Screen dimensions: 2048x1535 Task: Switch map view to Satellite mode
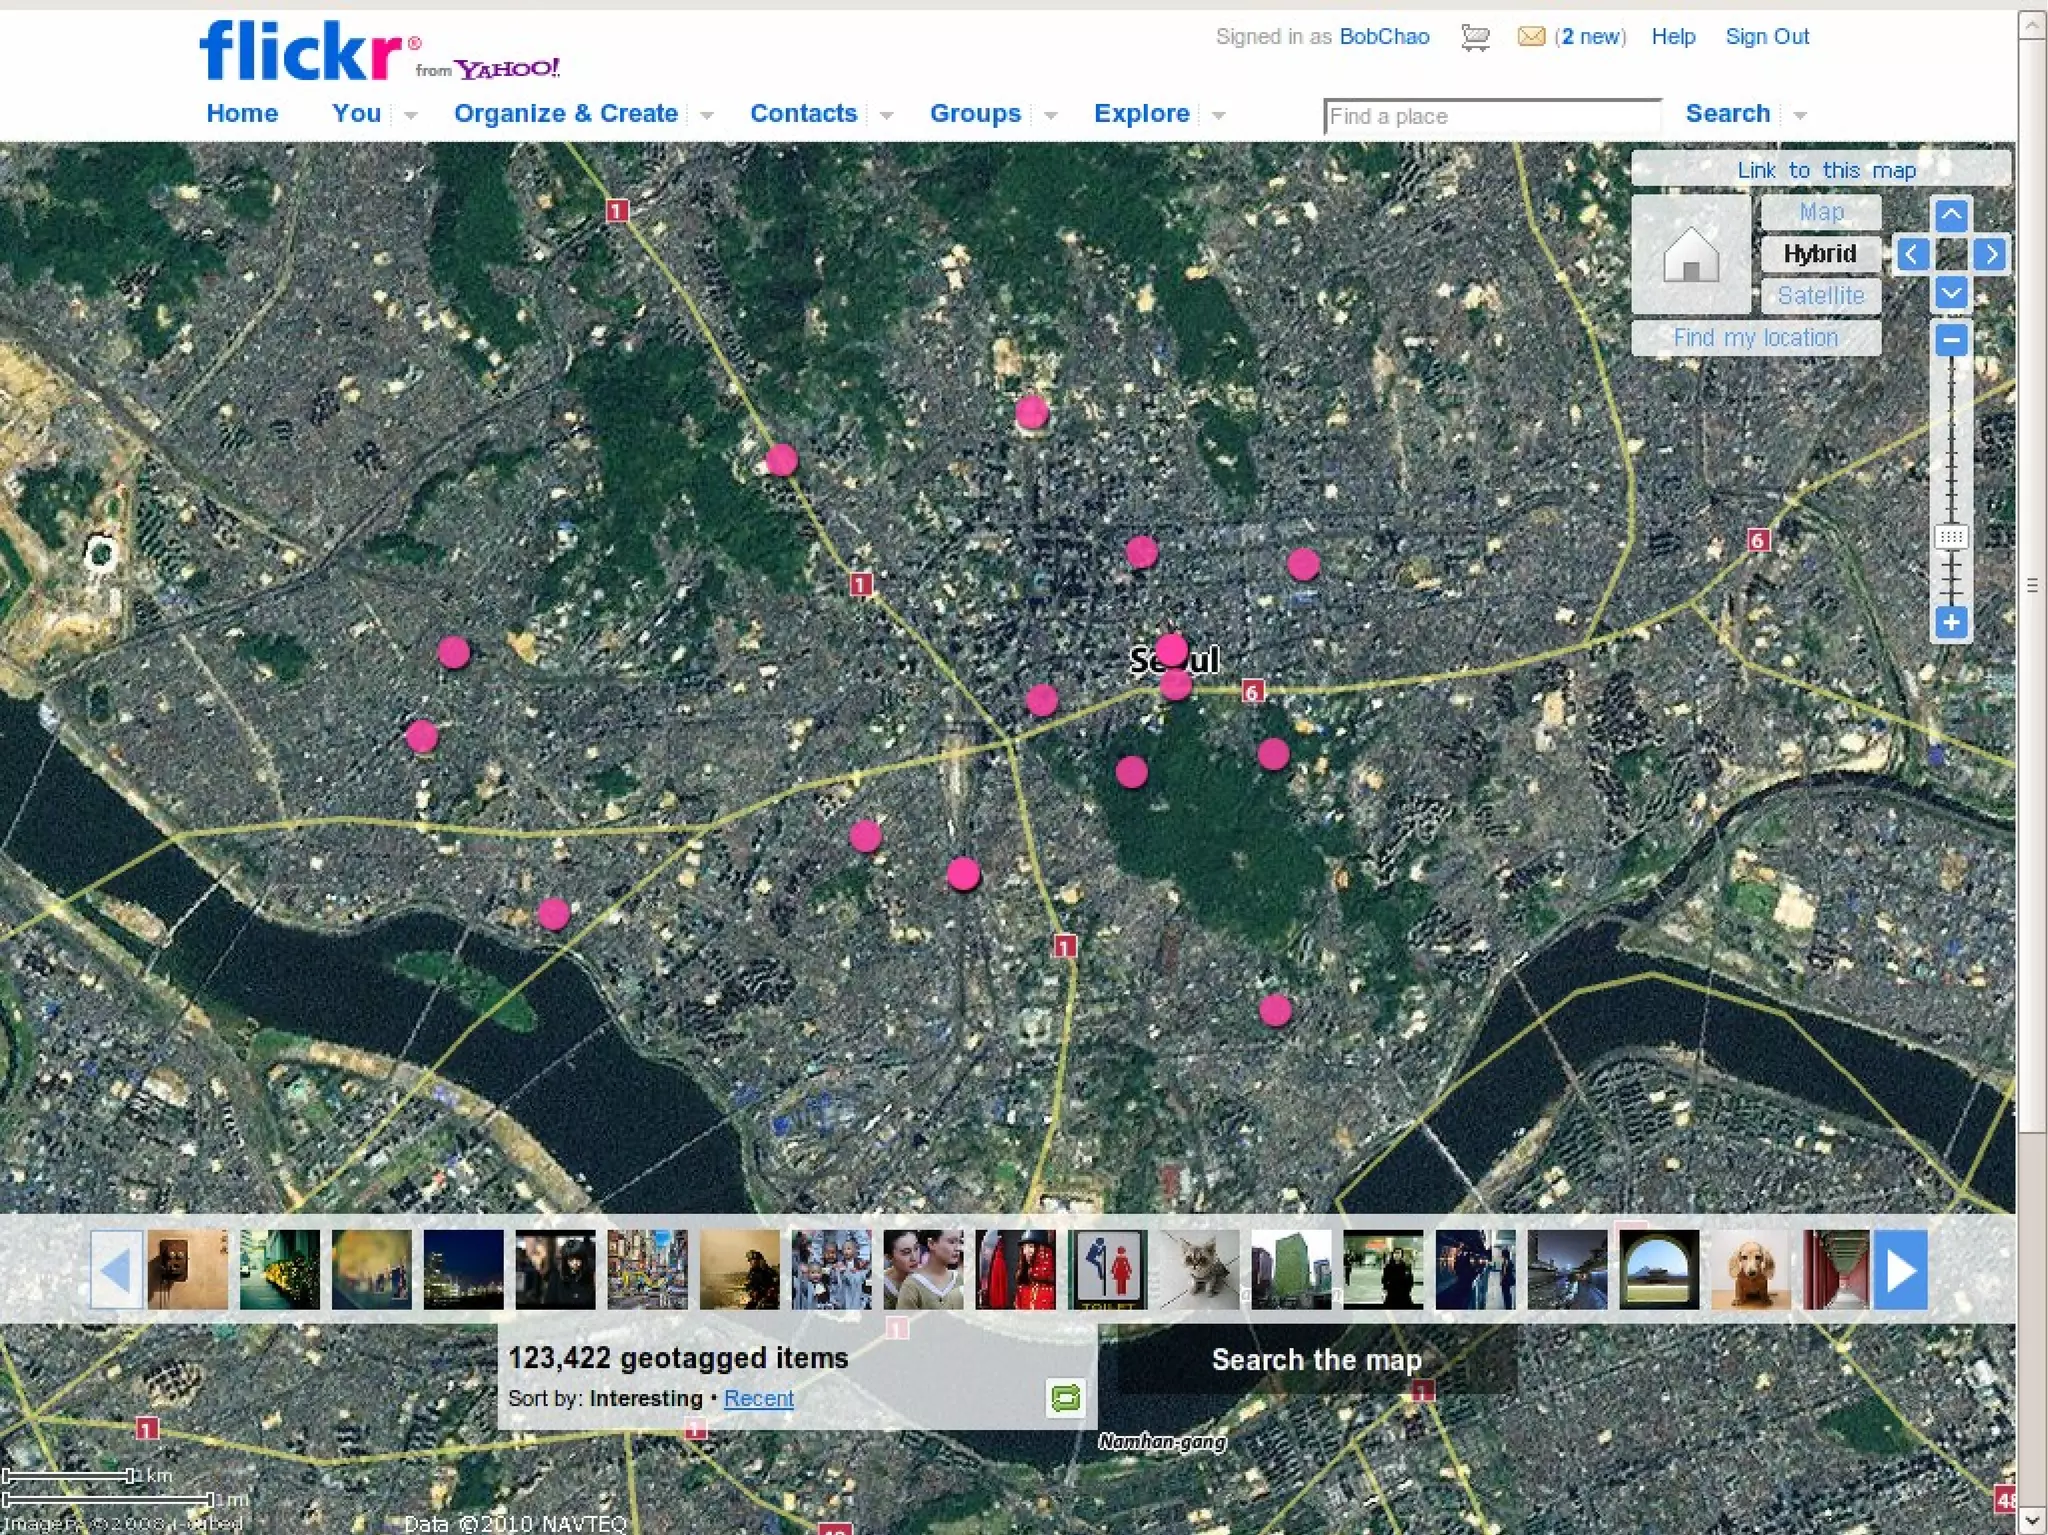click(1820, 296)
